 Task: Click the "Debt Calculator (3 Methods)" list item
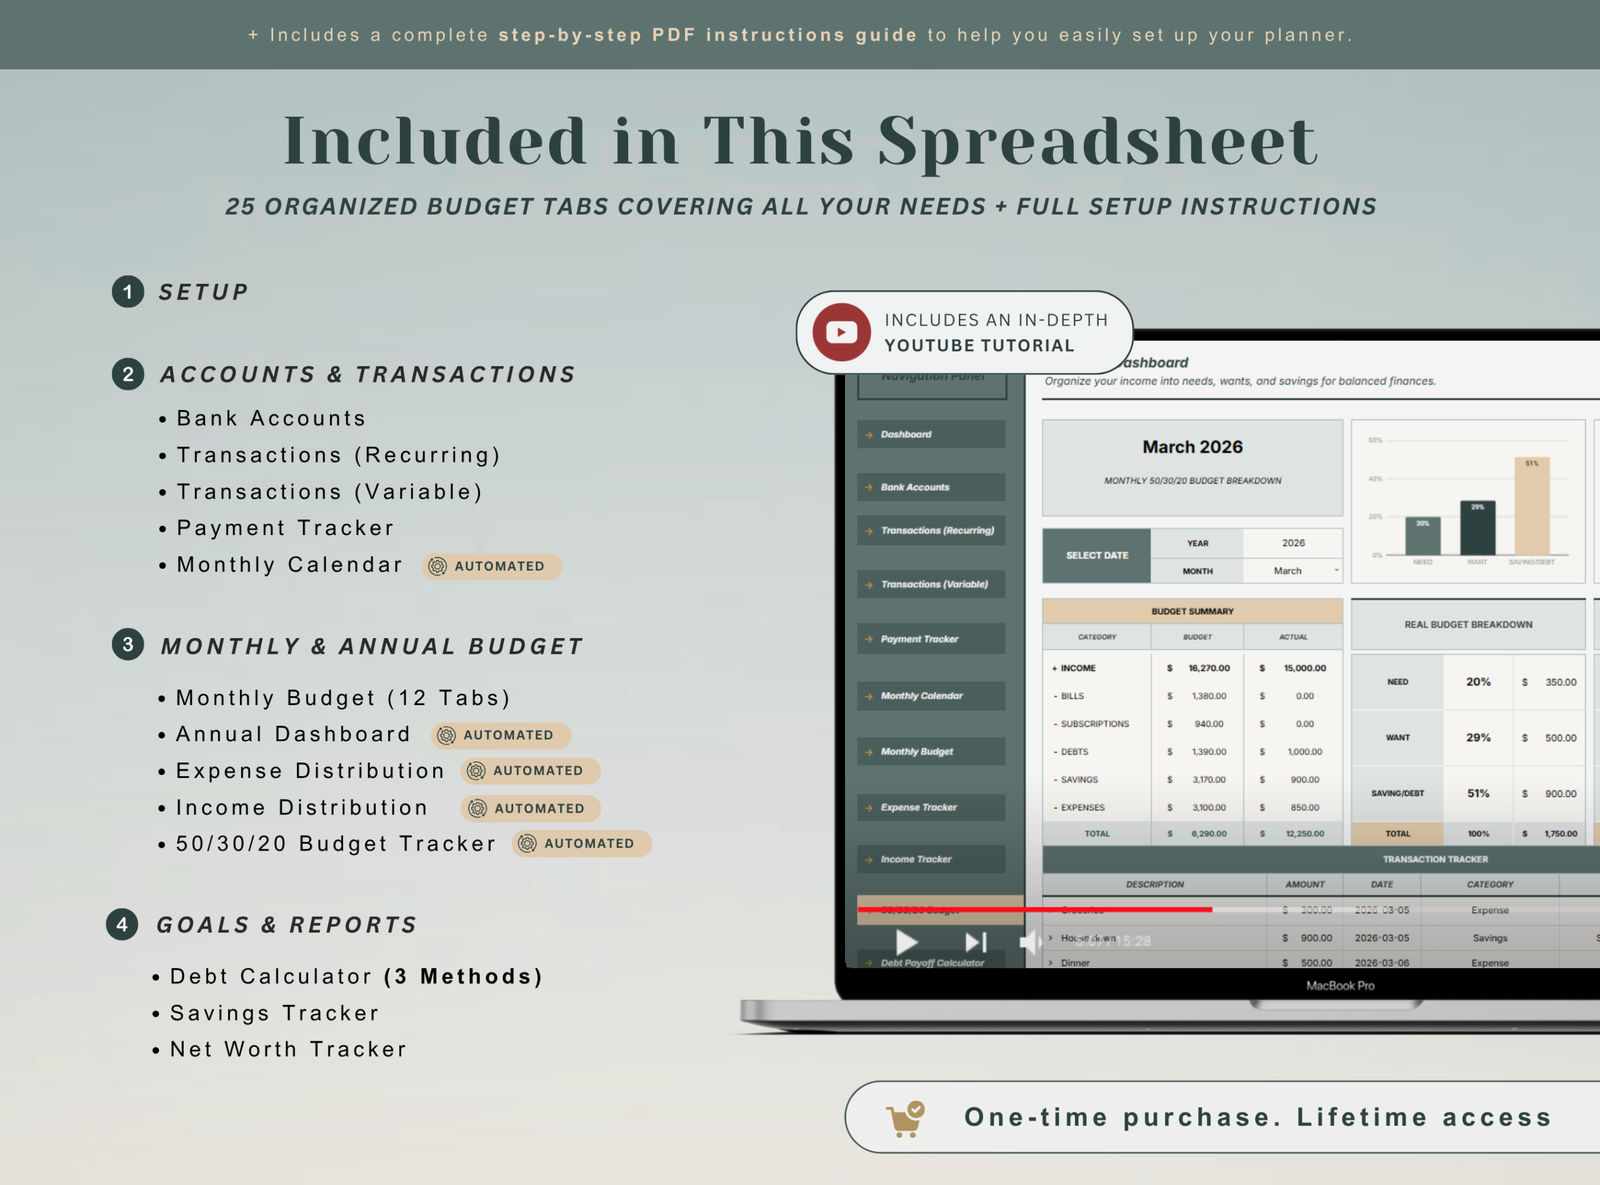pyautogui.click(x=356, y=977)
